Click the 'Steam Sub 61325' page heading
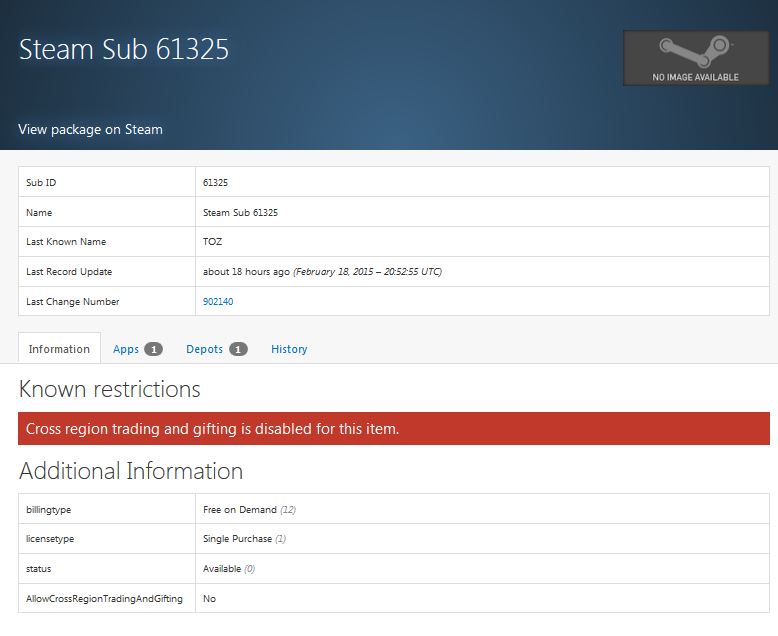 point(124,49)
